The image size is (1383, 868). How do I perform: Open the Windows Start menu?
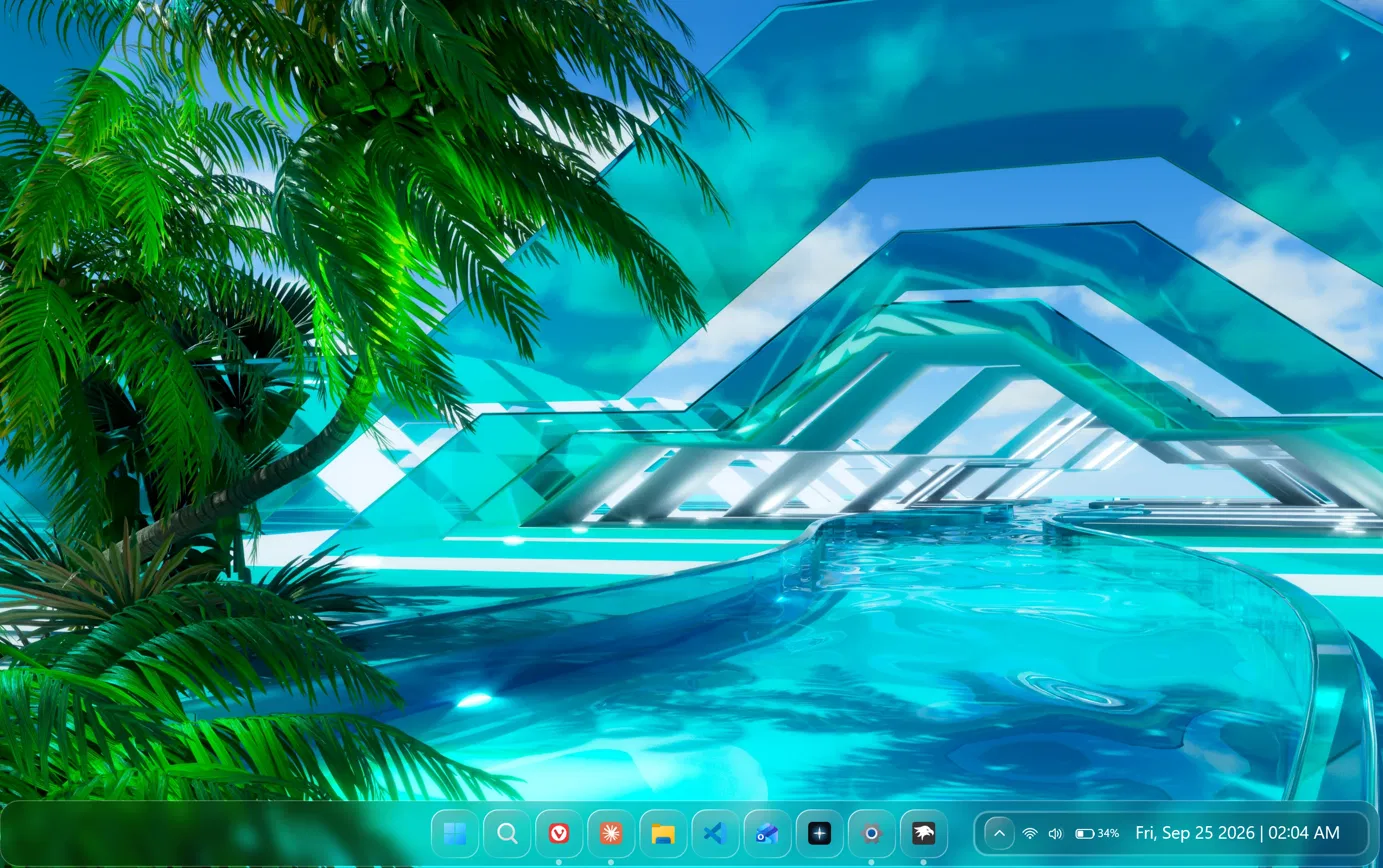coord(455,833)
